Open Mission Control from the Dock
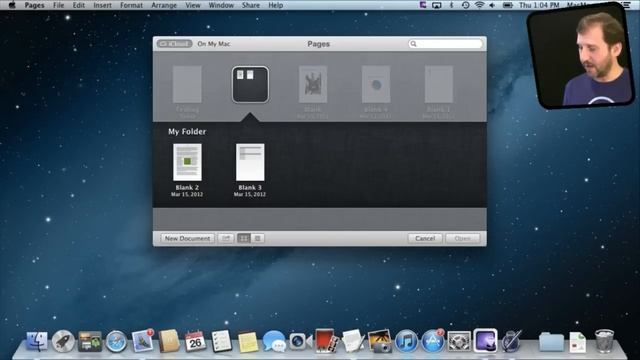Image resolution: width=640 pixels, height=360 pixels. click(x=89, y=341)
